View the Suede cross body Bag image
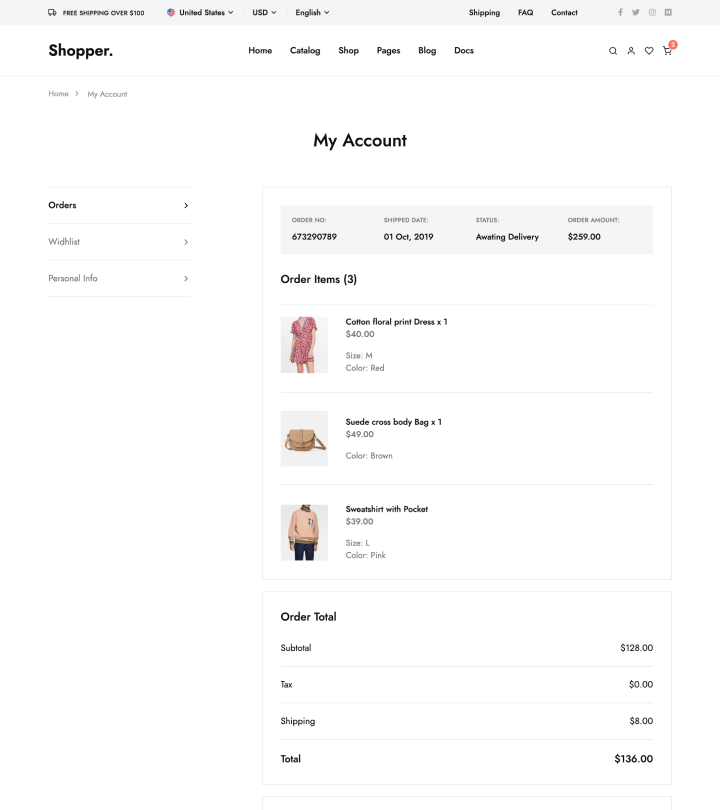The image size is (720, 810). point(304,438)
